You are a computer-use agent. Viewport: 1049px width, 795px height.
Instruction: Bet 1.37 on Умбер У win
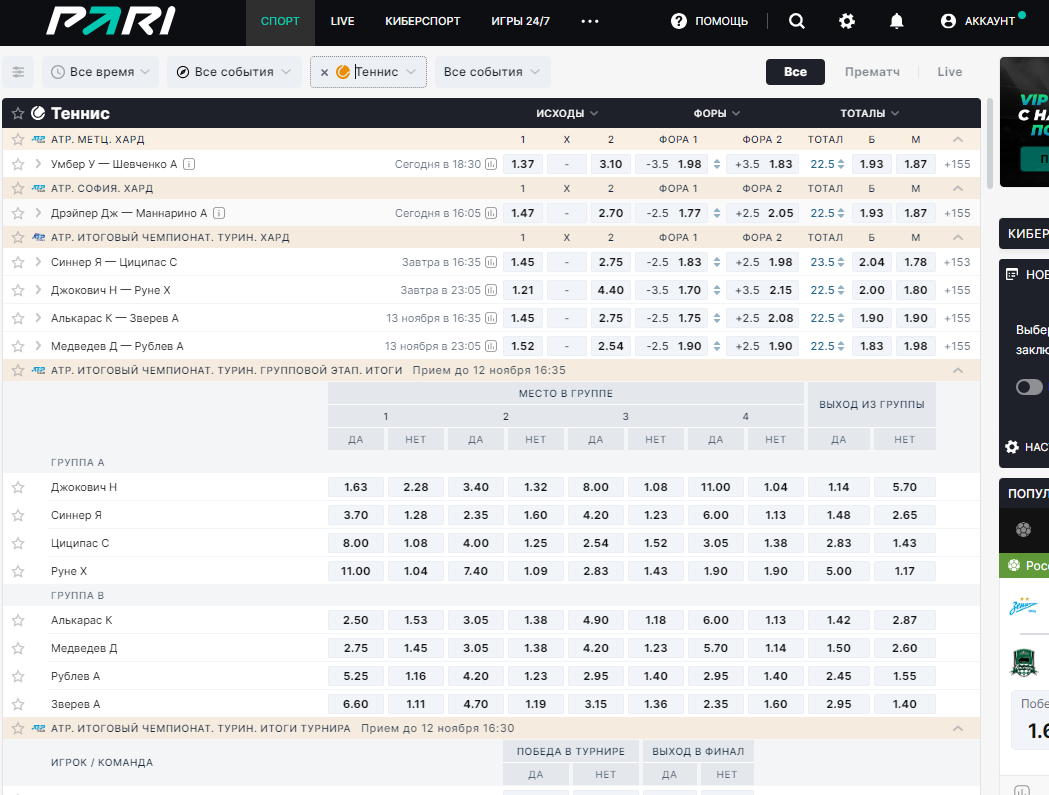522,164
